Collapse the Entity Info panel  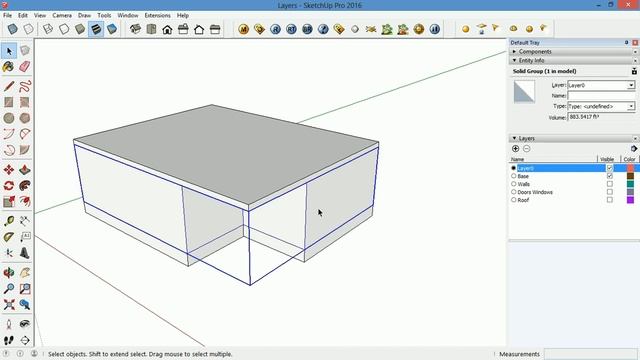tap(514, 60)
